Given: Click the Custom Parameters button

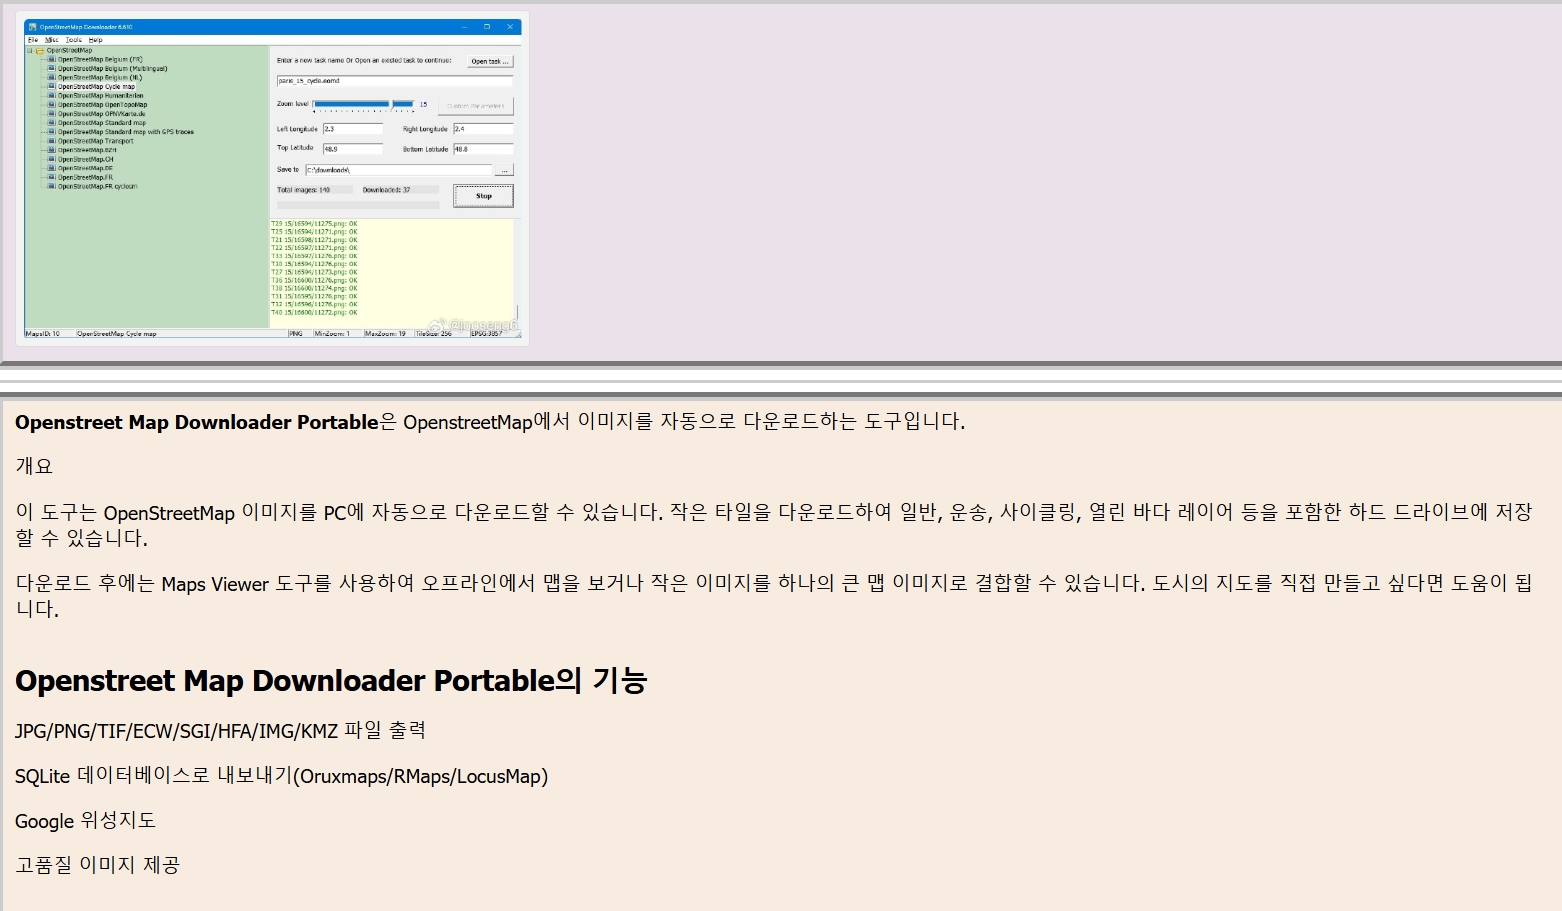Looking at the screenshot, I should tap(475, 106).
